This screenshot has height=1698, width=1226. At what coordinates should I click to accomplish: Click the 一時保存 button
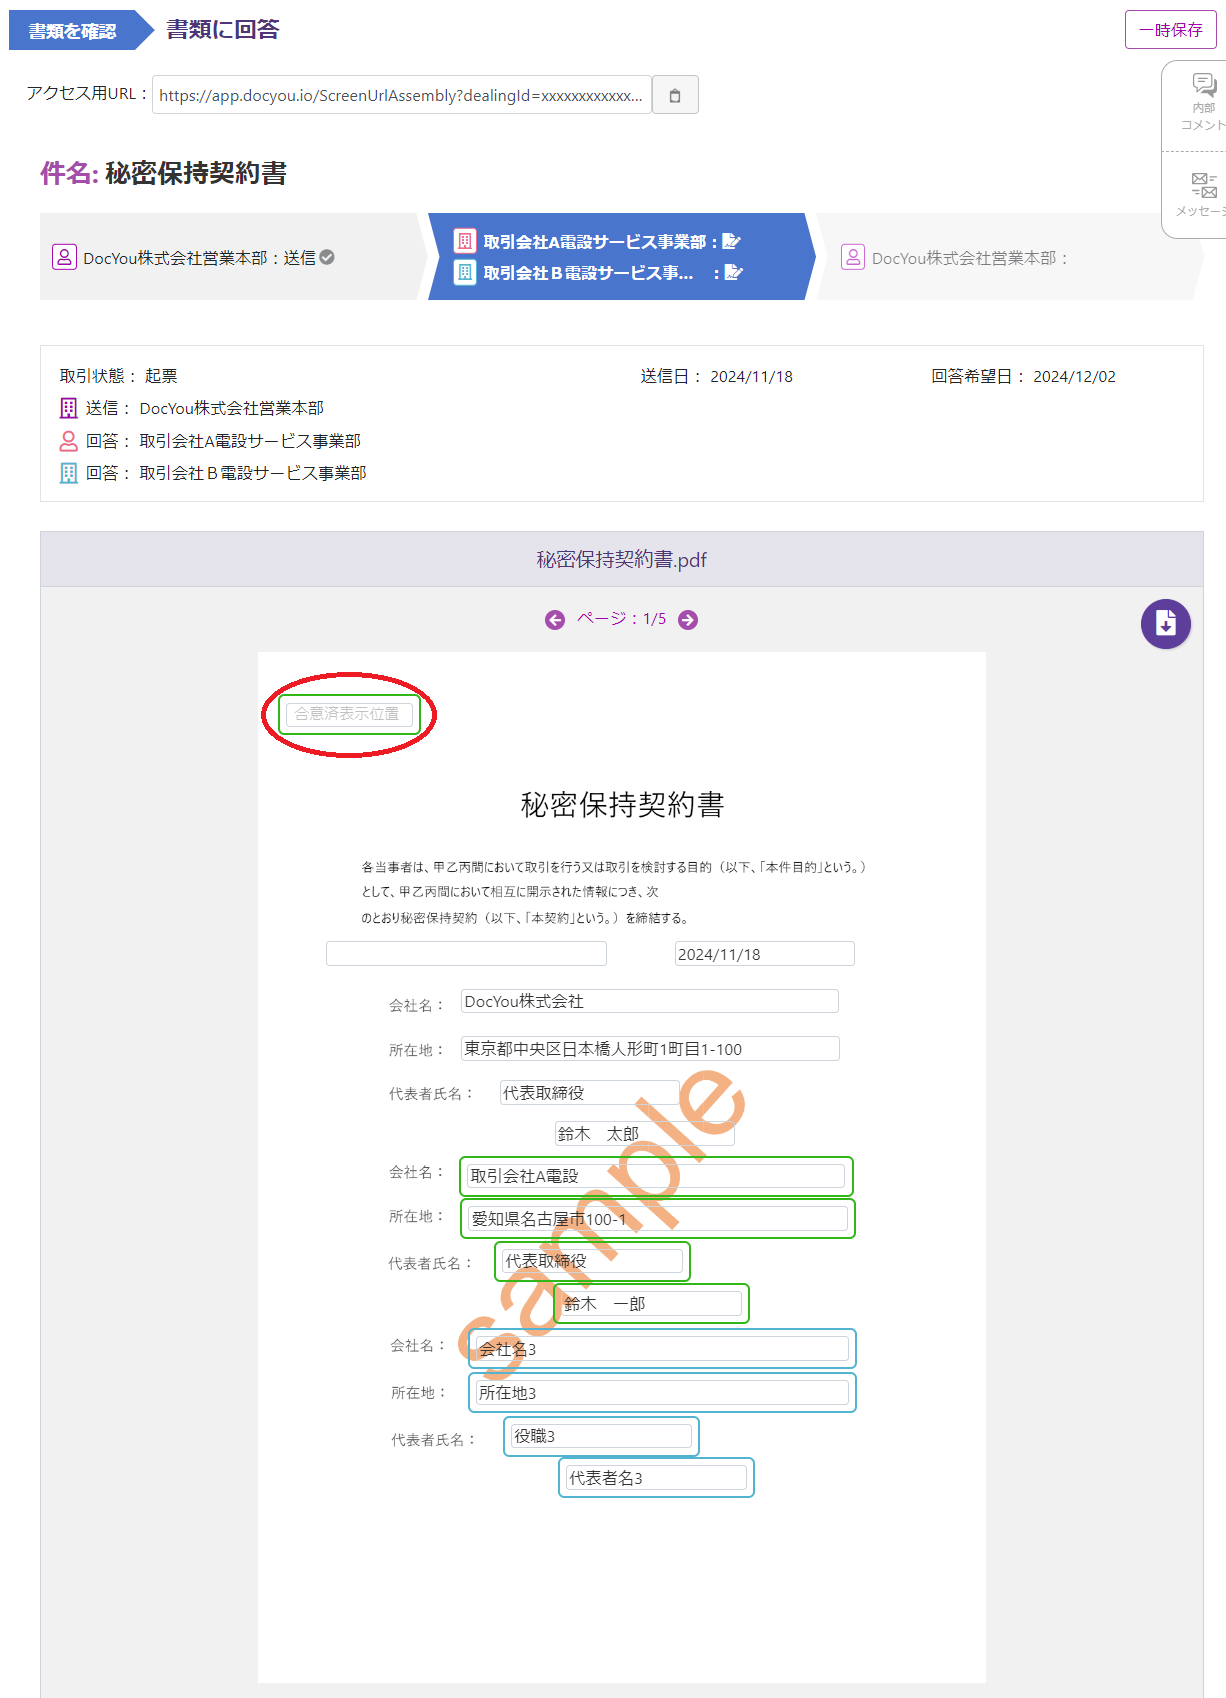click(x=1171, y=30)
